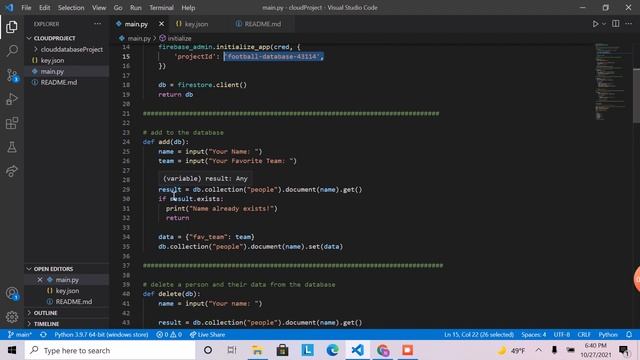Open key.json from Open Editors list

(x=67, y=291)
